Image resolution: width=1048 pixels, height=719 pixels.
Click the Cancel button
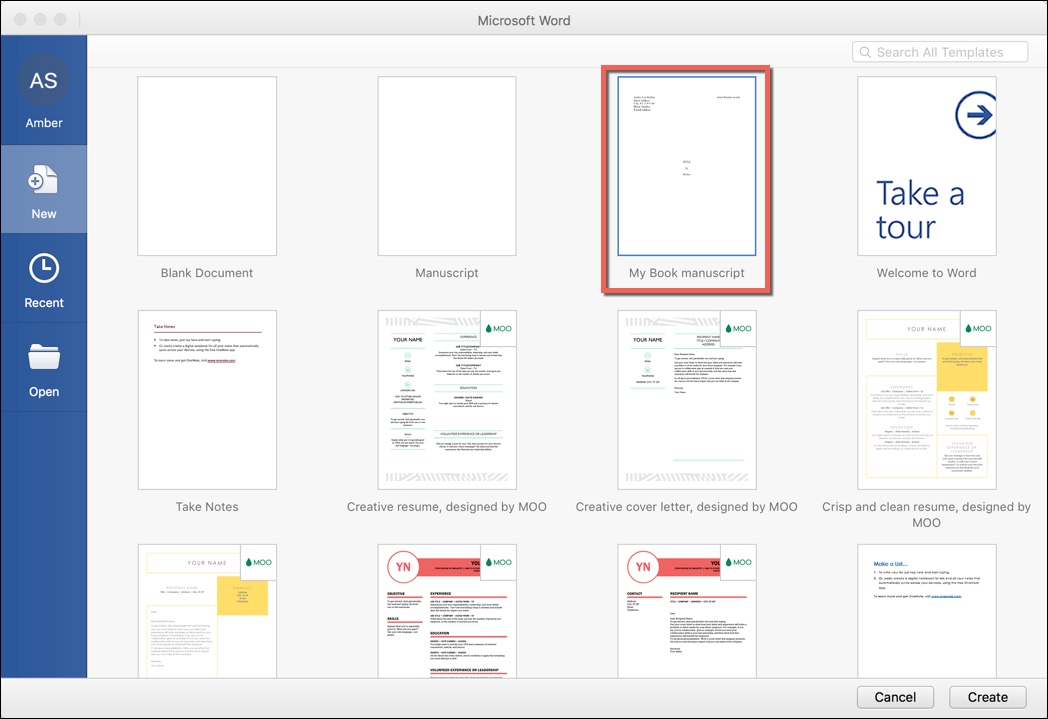[x=895, y=697]
